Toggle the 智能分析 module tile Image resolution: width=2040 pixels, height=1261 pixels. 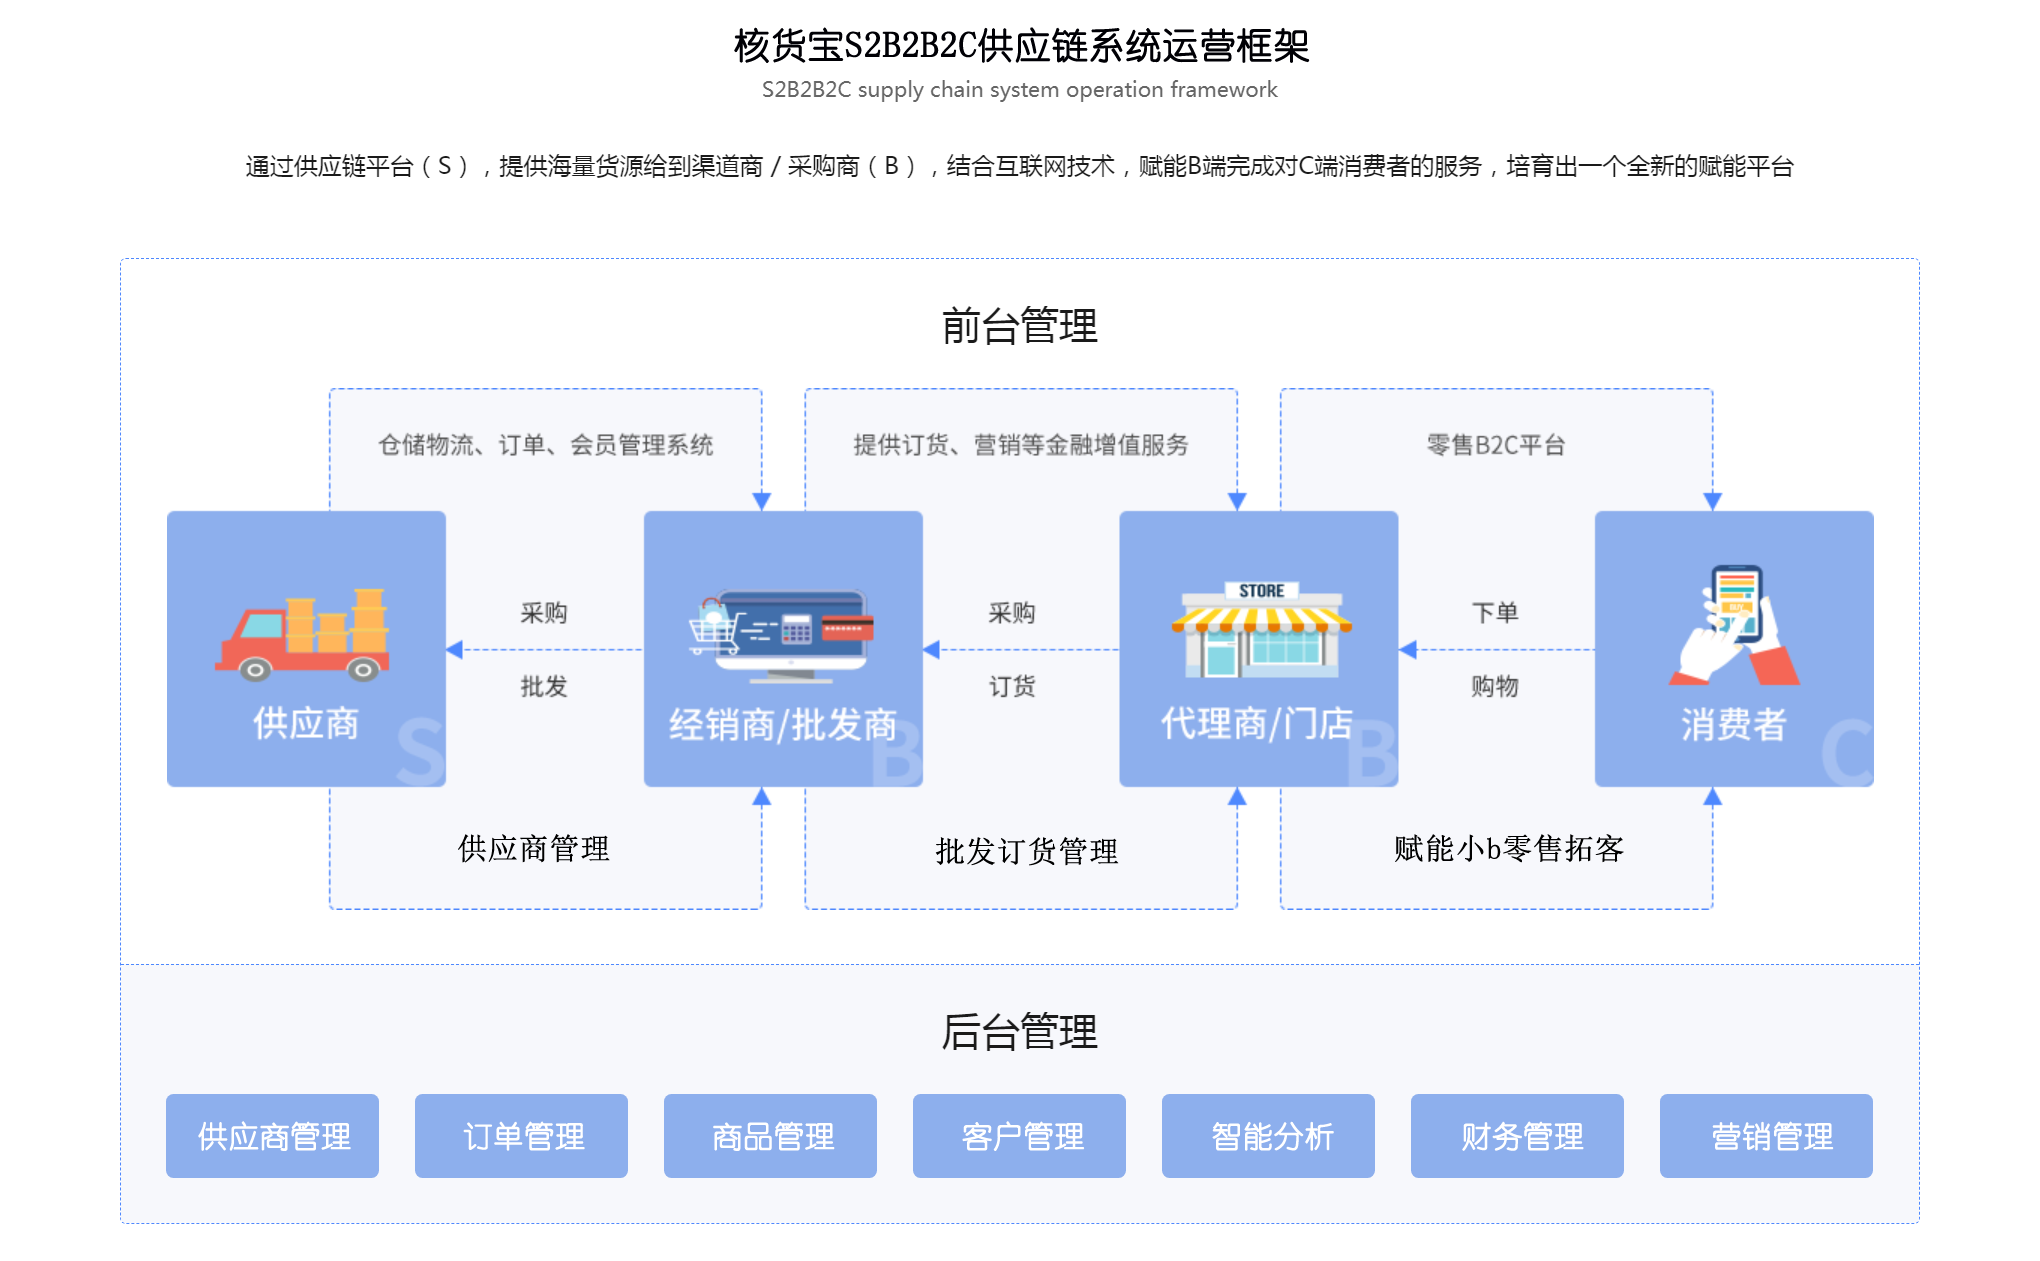coord(1269,1135)
